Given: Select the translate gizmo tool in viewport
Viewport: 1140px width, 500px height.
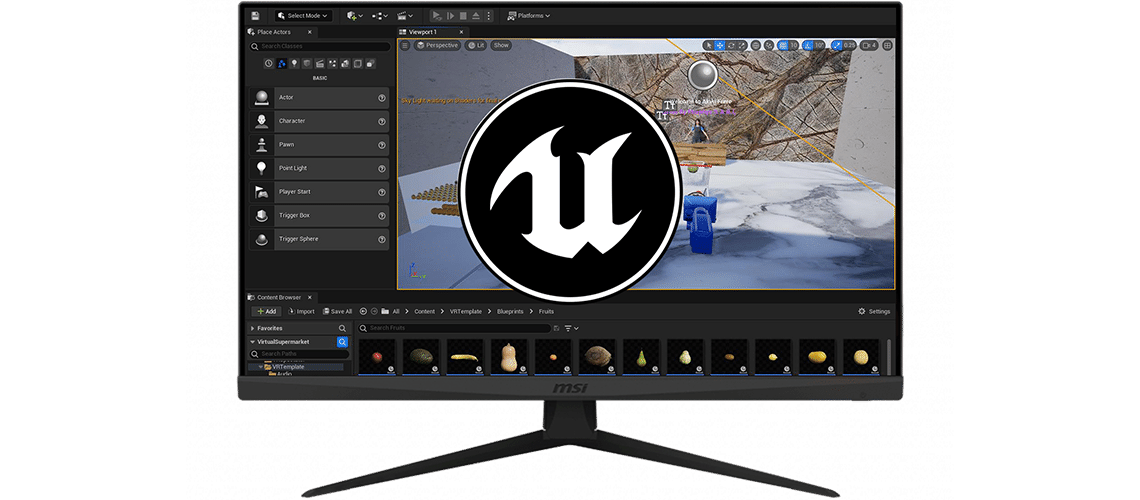Looking at the screenshot, I should (720, 45).
